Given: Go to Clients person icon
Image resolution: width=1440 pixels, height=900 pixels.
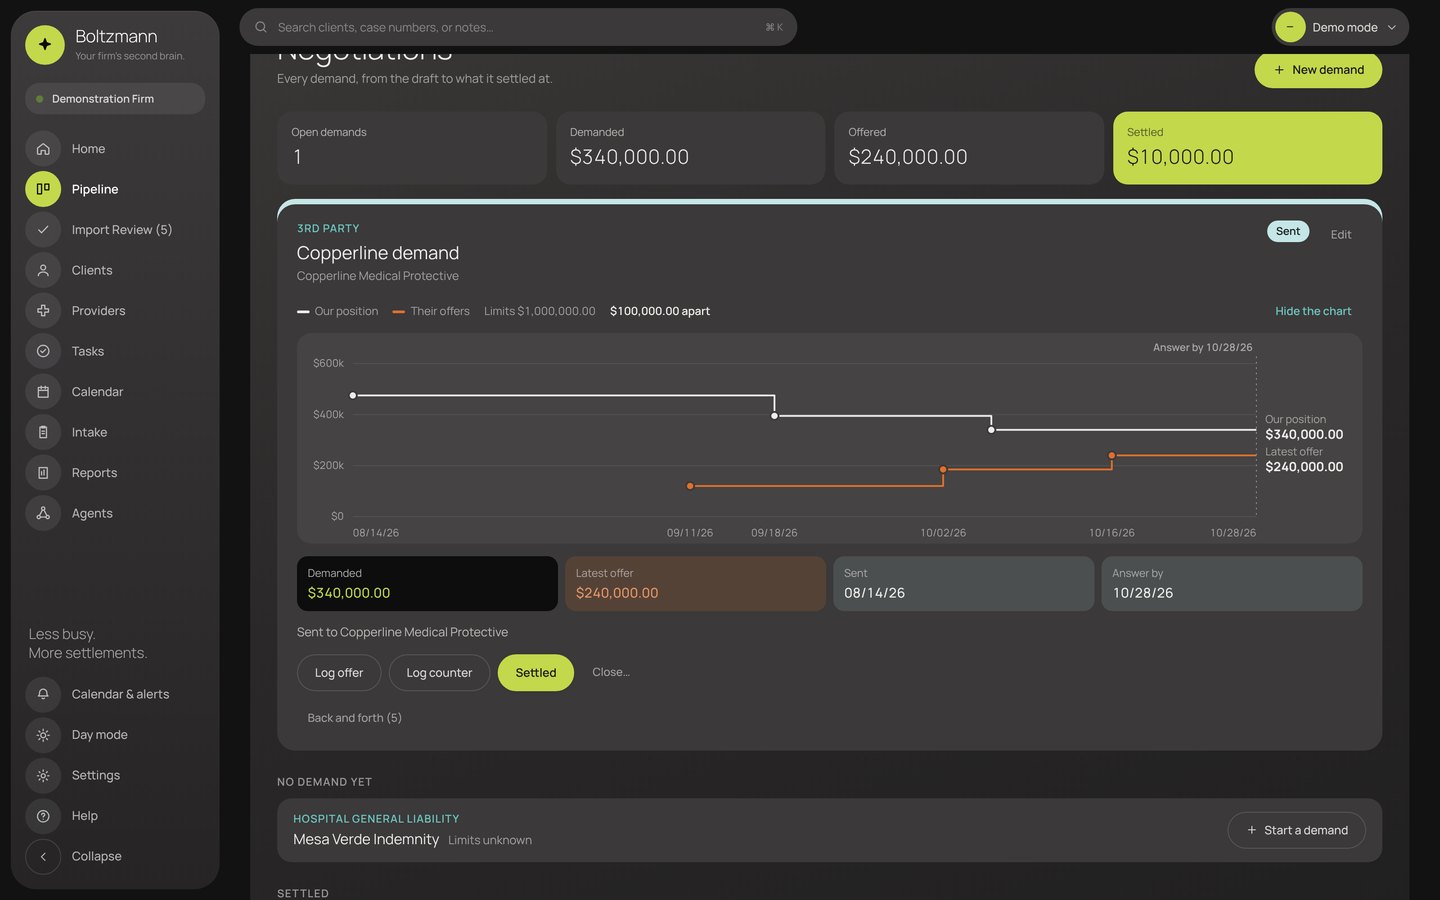Looking at the screenshot, I should coord(43,270).
